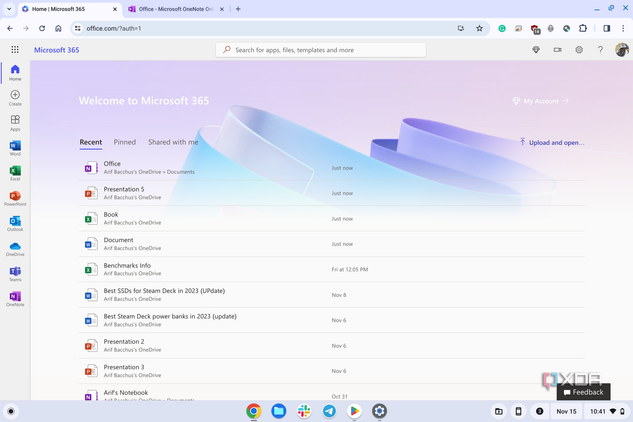
Task: Open a new browser tab
Action: (238, 9)
